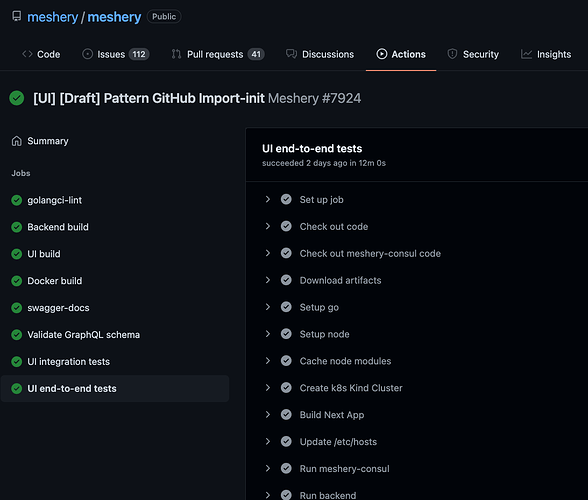Open the Insights tab

click(x=546, y=54)
